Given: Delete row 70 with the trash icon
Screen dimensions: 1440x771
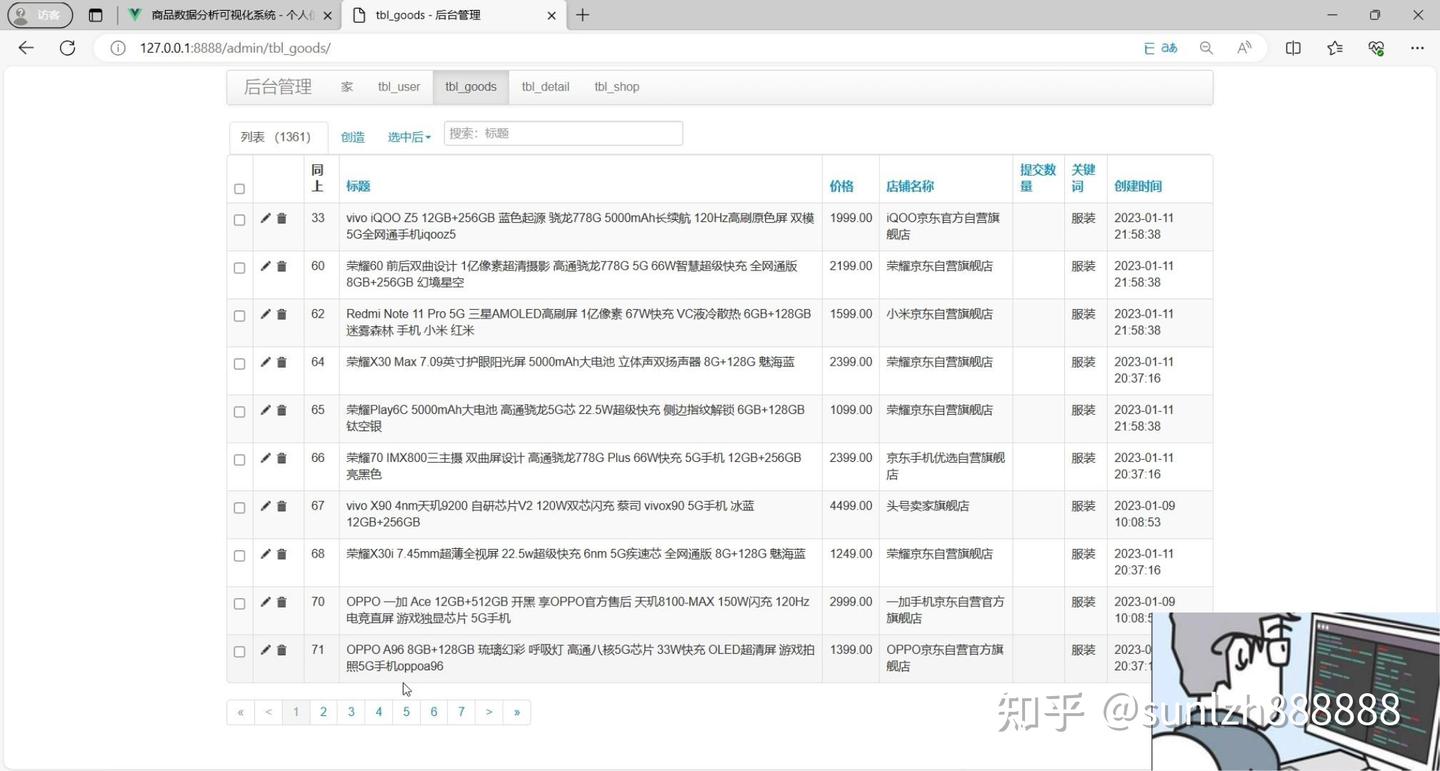Looking at the screenshot, I should tap(282, 602).
